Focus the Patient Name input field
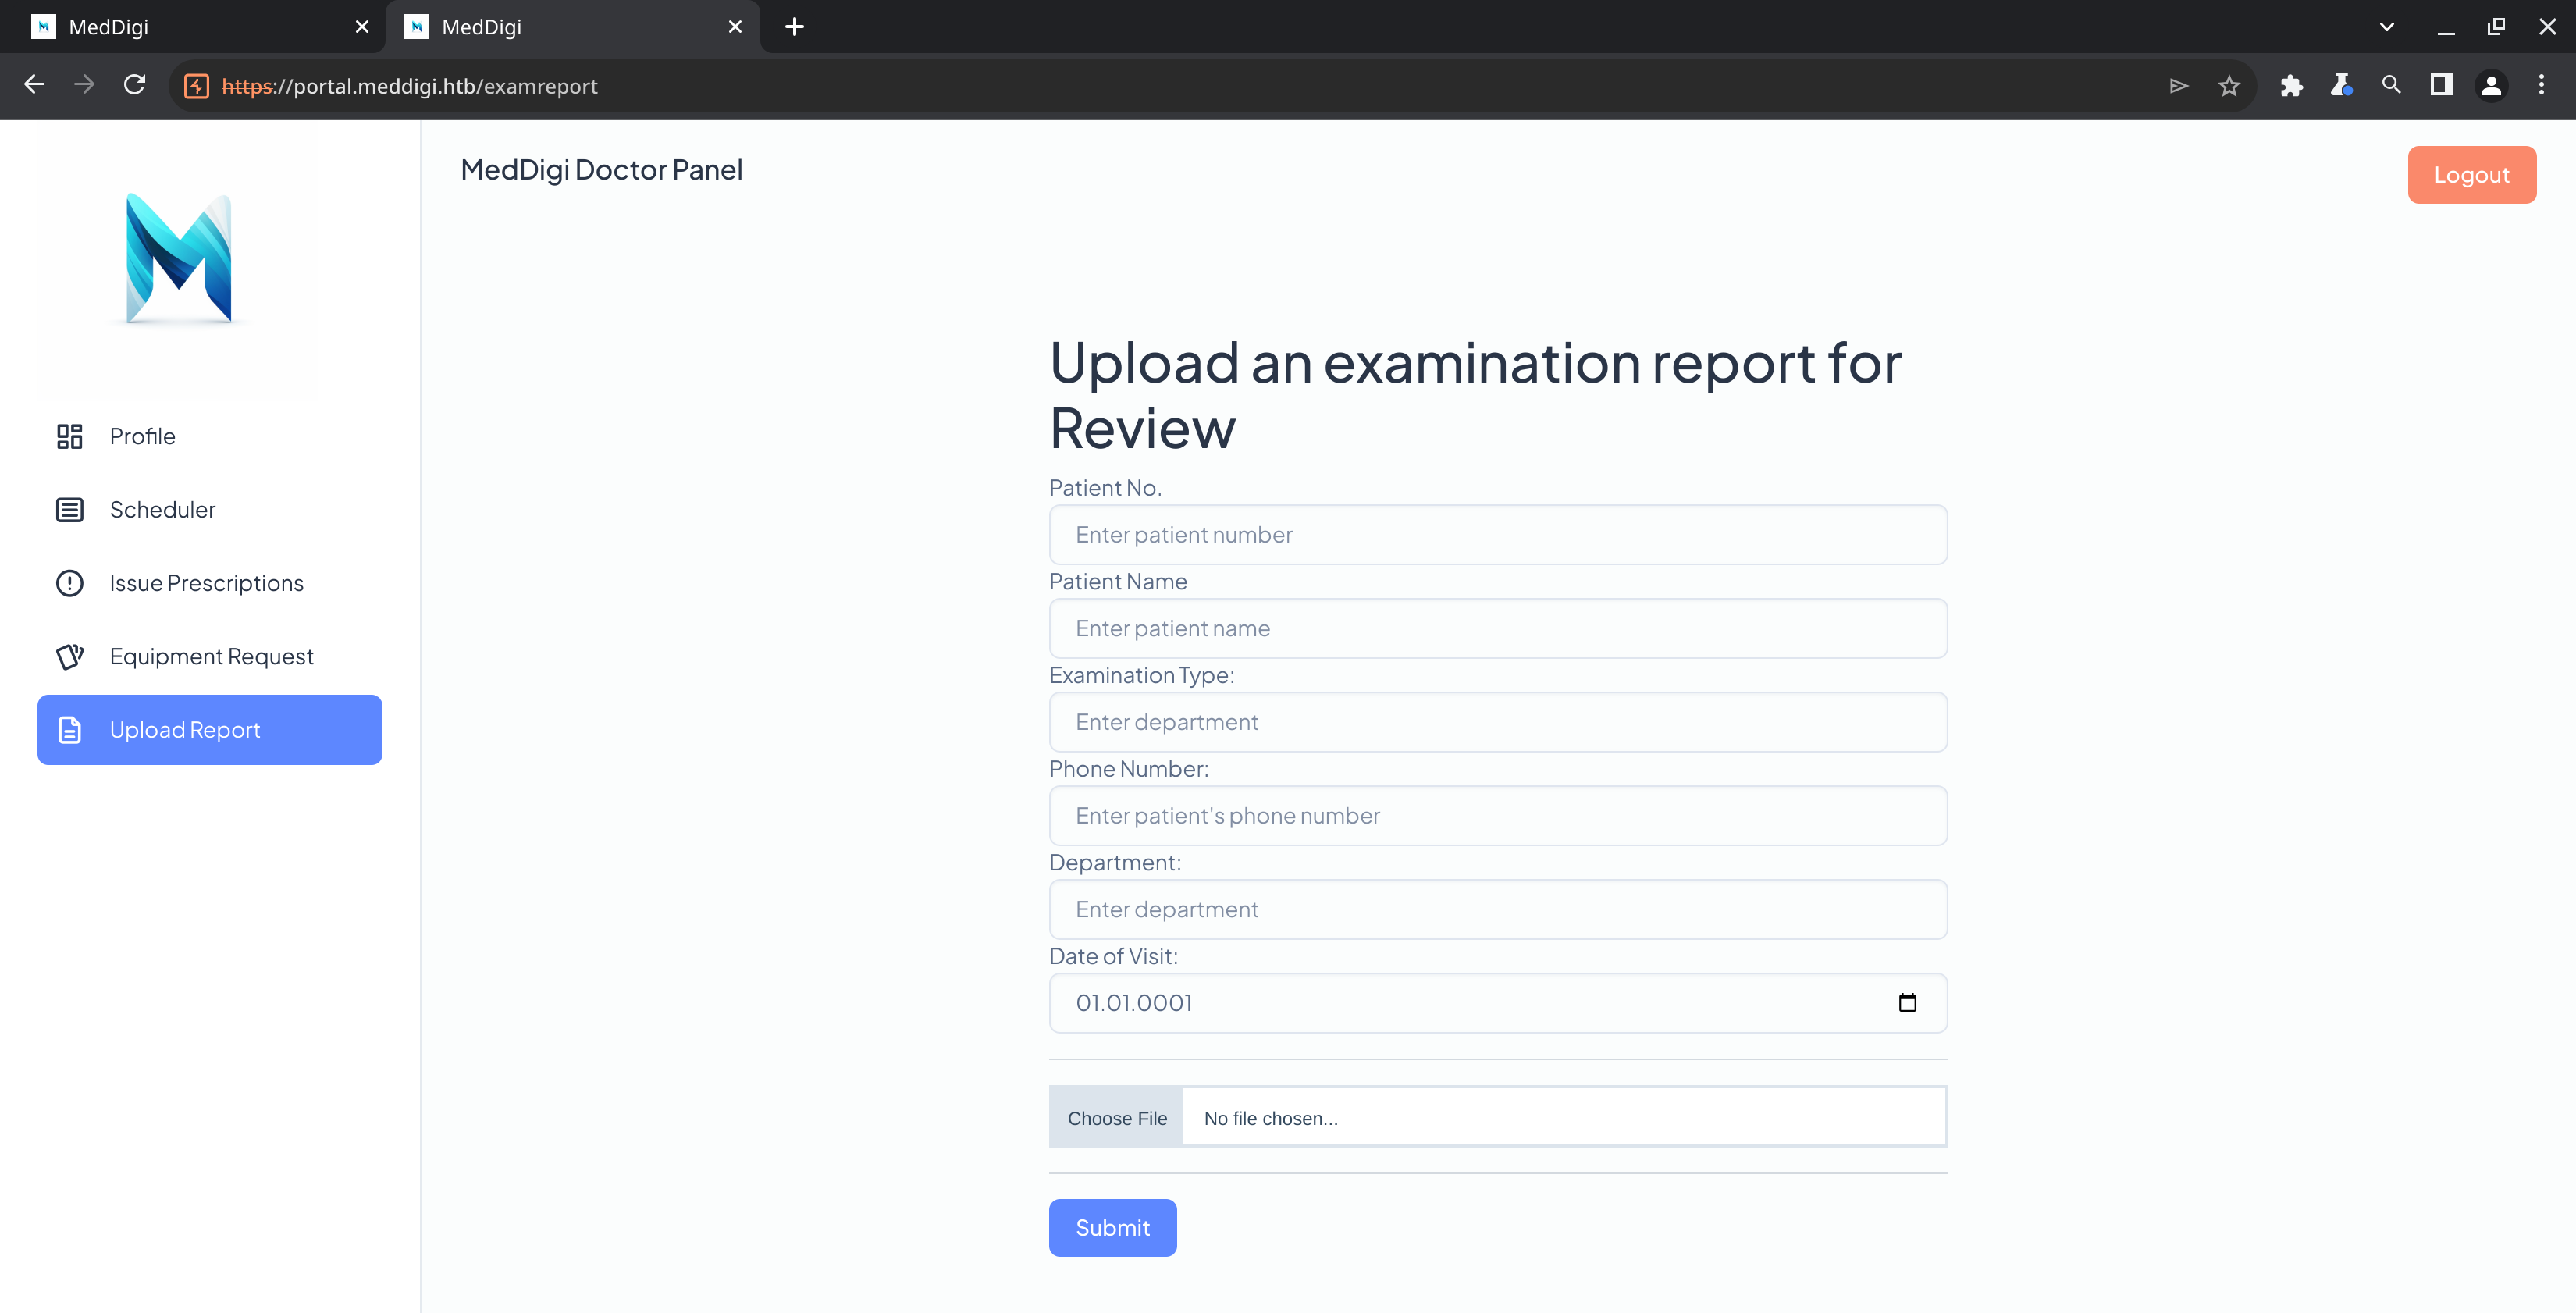Image resolution: width=2576 pixels, height=1313 pixels. (1497, 628)
